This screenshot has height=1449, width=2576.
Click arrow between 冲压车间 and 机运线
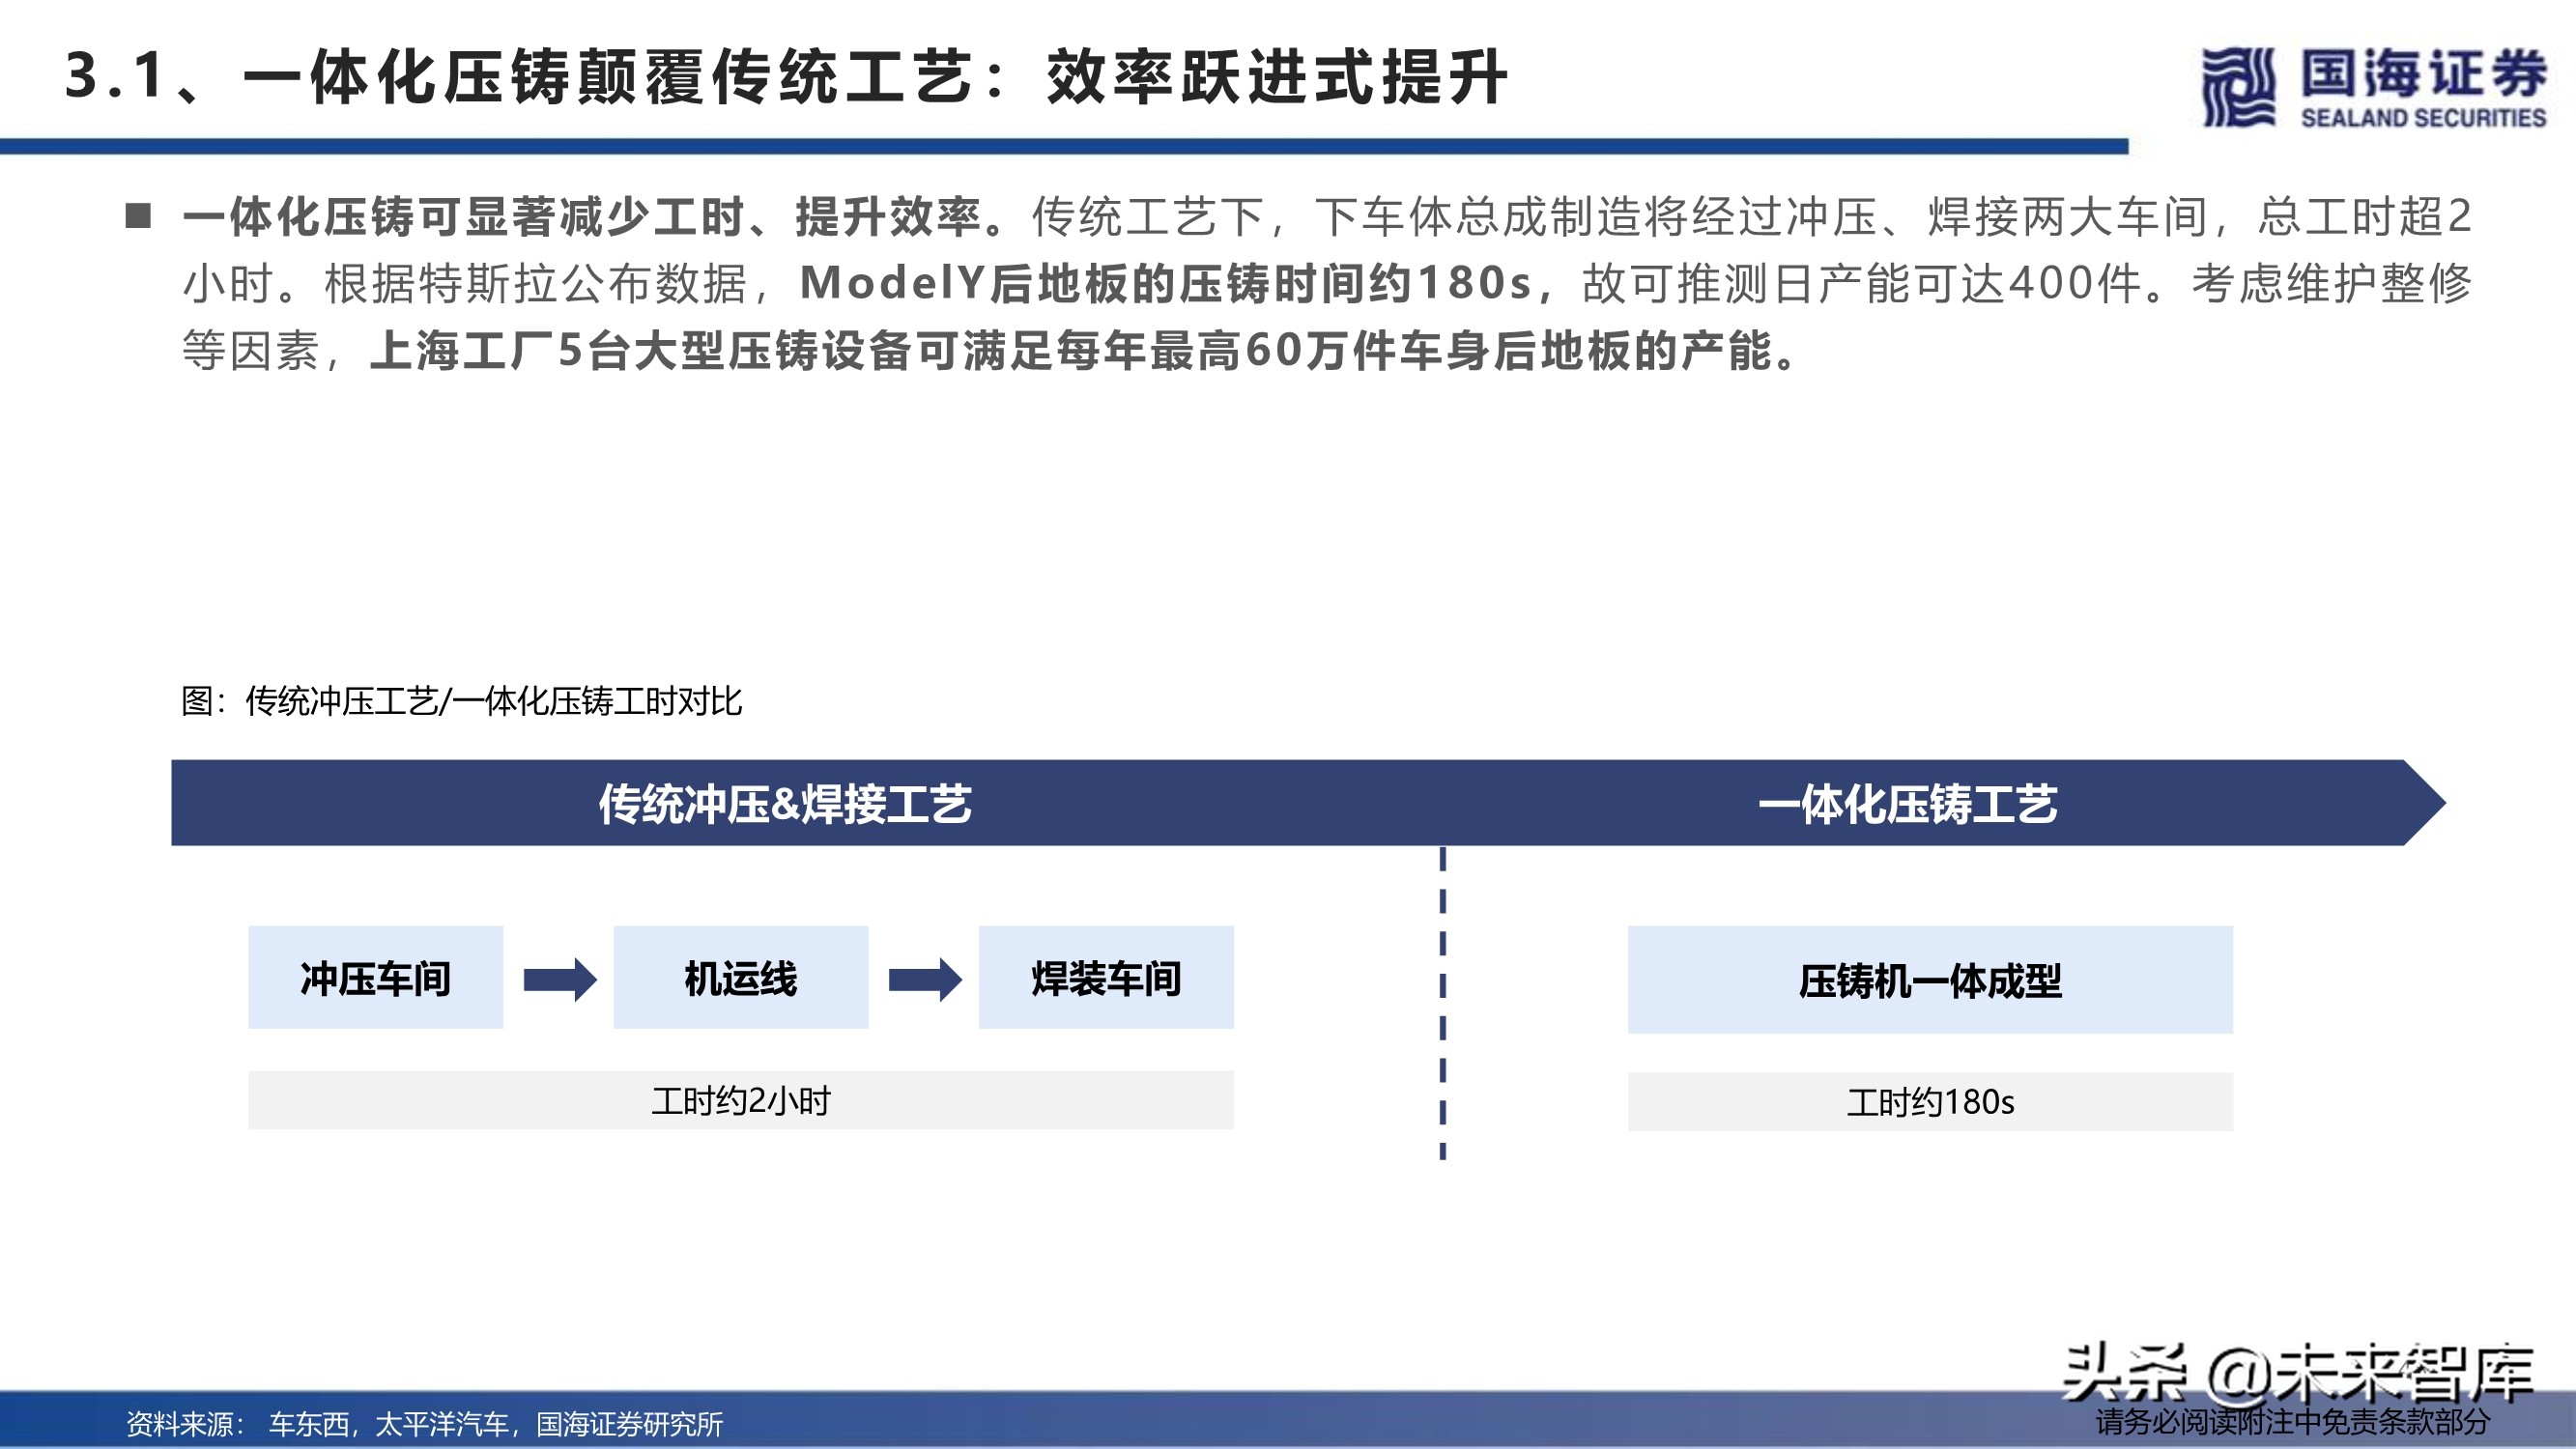pyautogui.click(x=560, y=979)
